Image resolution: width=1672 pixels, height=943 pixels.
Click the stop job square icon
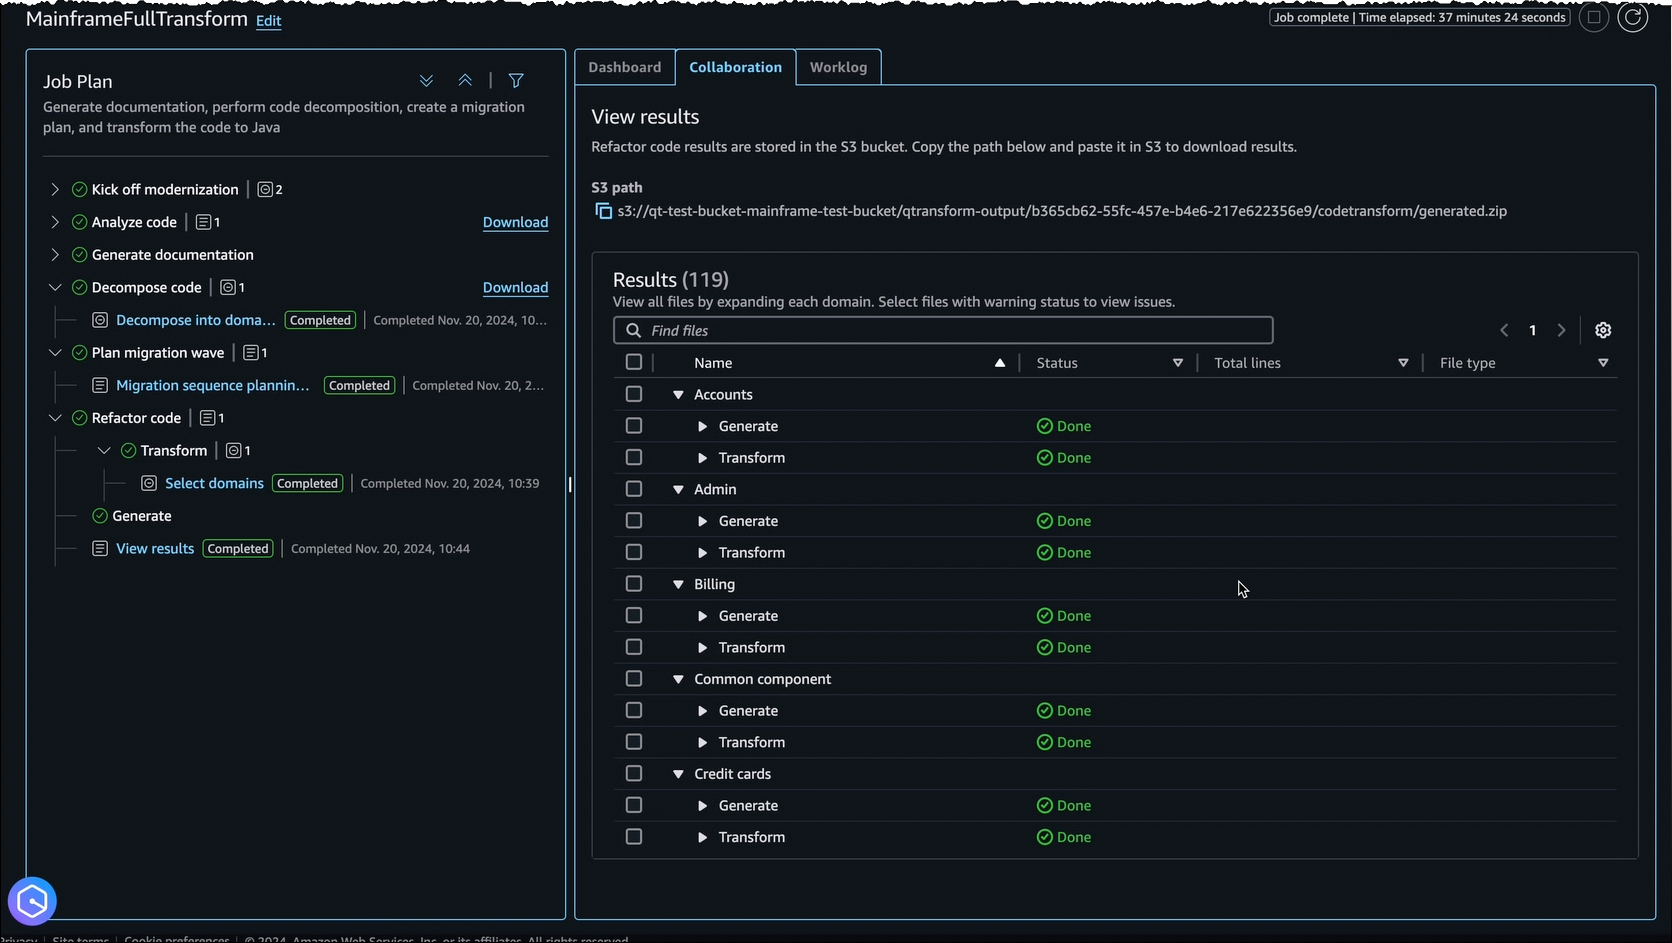(1594, 17)
